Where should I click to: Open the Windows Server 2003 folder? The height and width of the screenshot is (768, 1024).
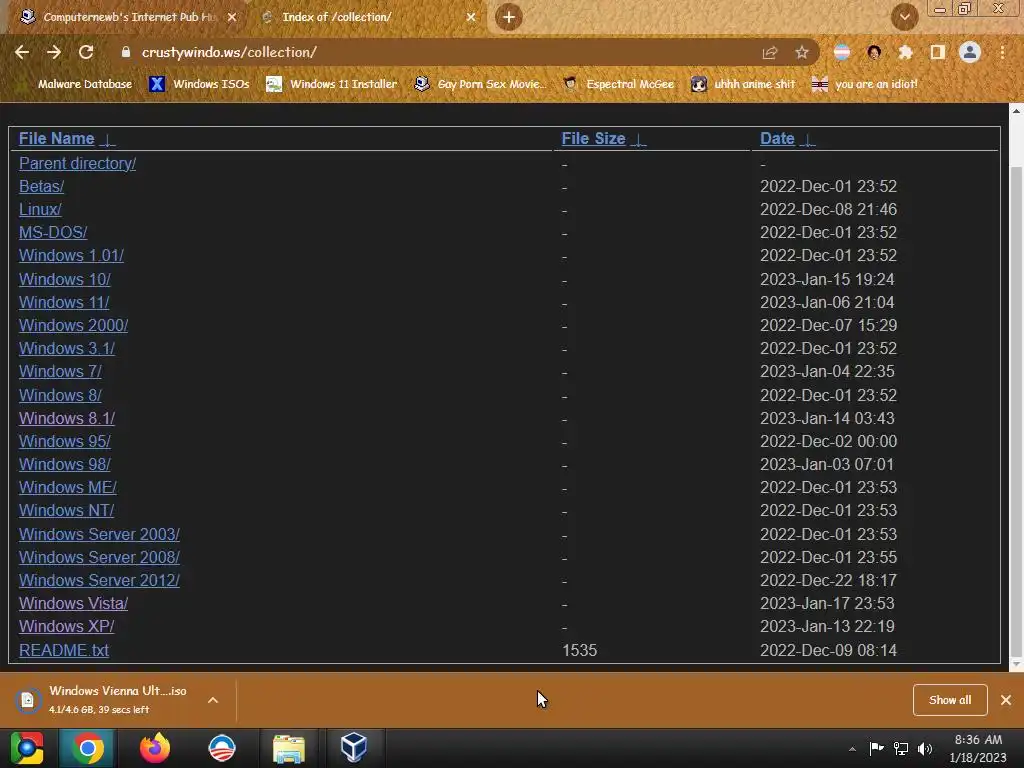point(99,534)
